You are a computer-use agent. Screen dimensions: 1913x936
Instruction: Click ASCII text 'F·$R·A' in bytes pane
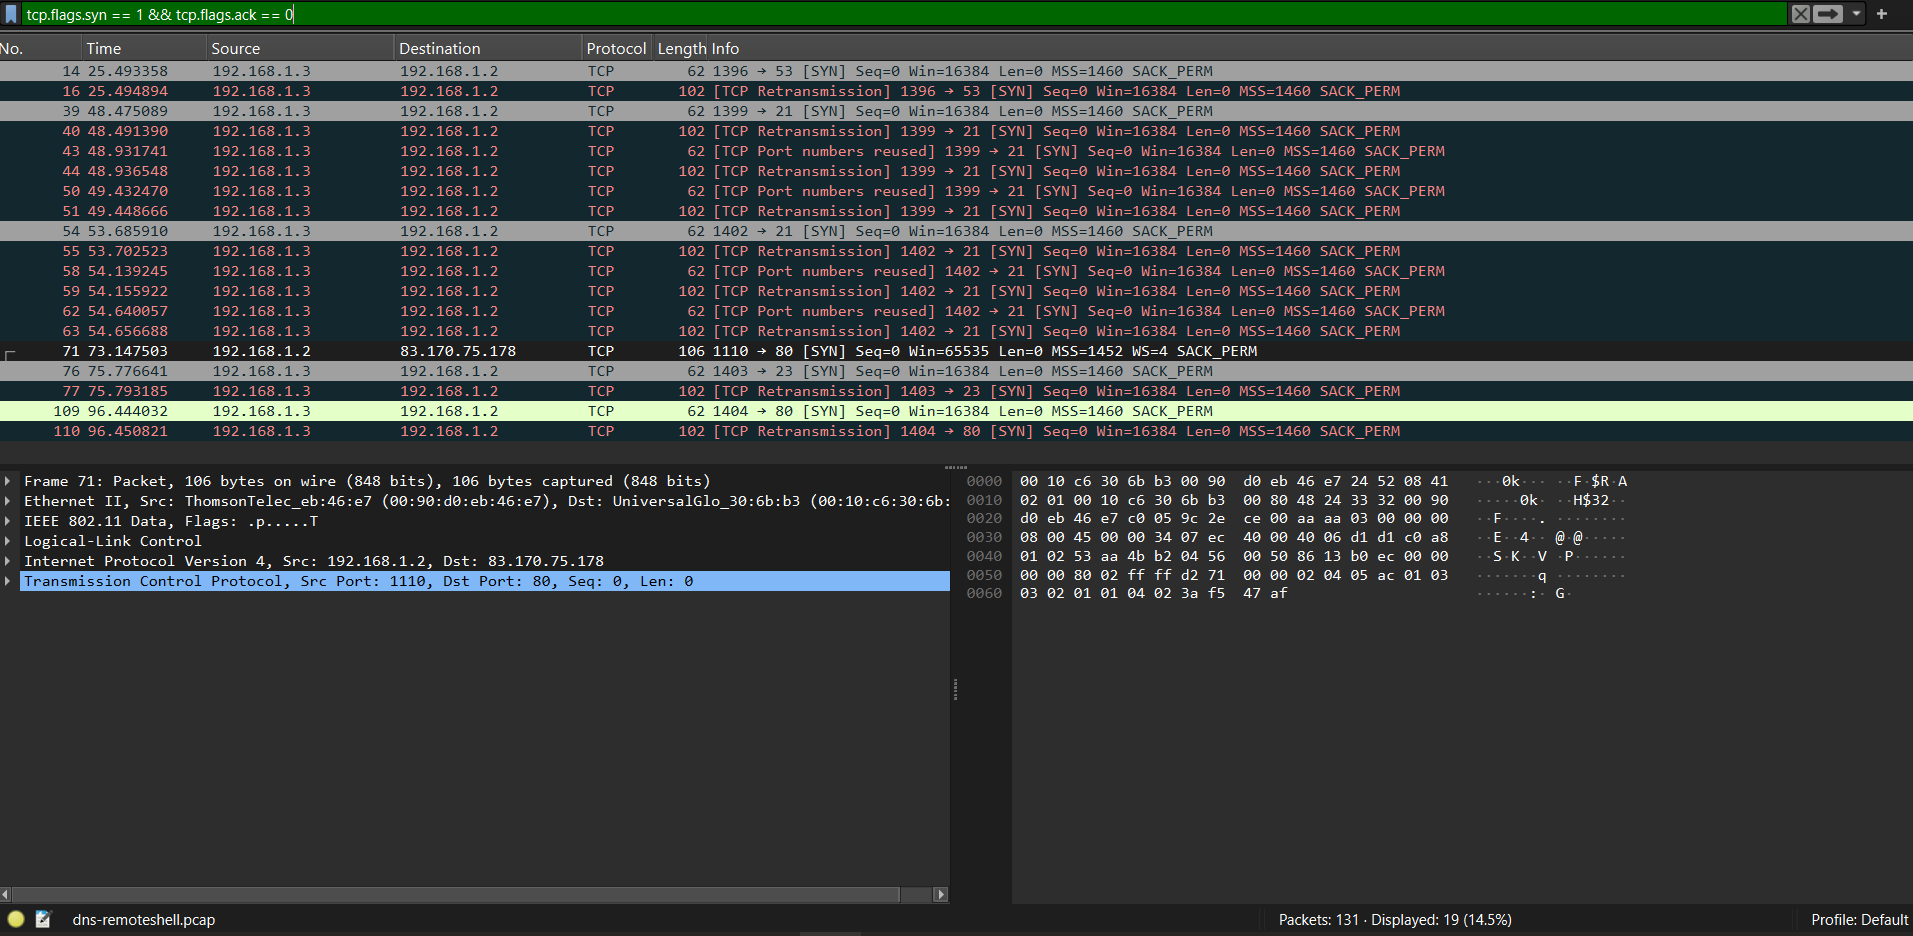pyautogui.click(x=1600, y=481)
